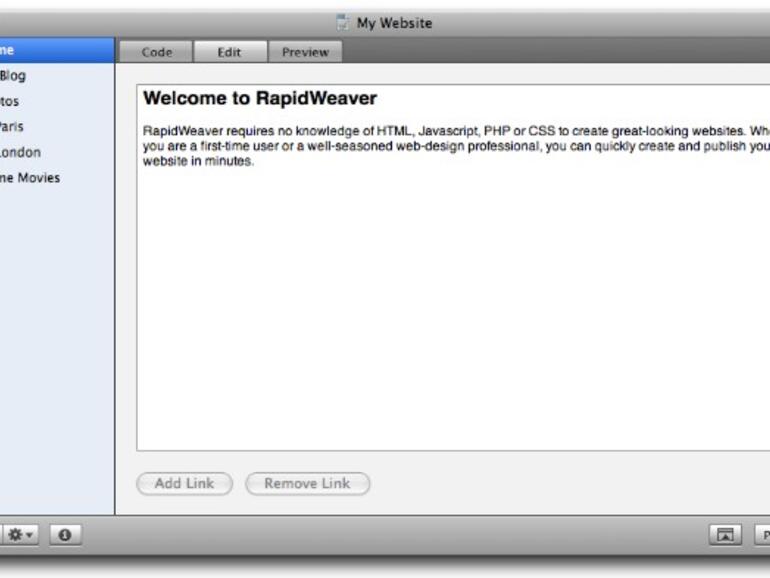Select the Paris page in sidebar
770x578 pixels.
coord(57,127)
